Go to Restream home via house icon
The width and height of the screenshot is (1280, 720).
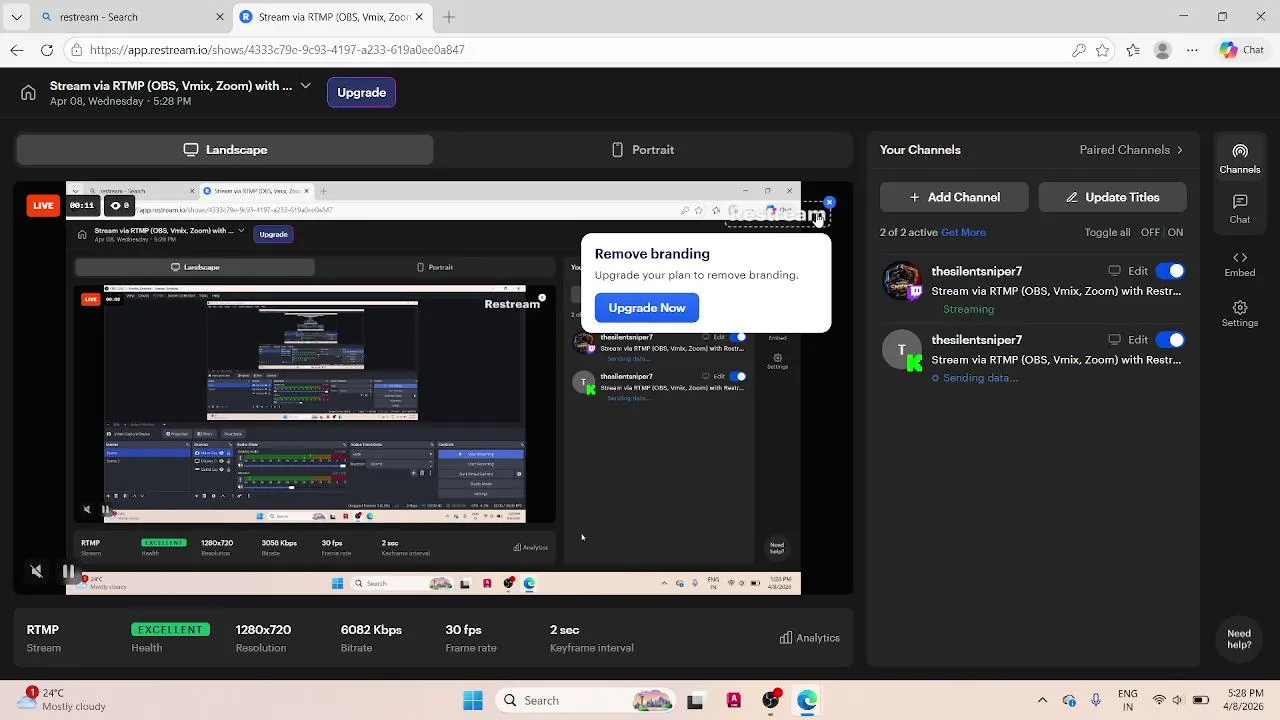pyautogui.click(x=28, y=93)
